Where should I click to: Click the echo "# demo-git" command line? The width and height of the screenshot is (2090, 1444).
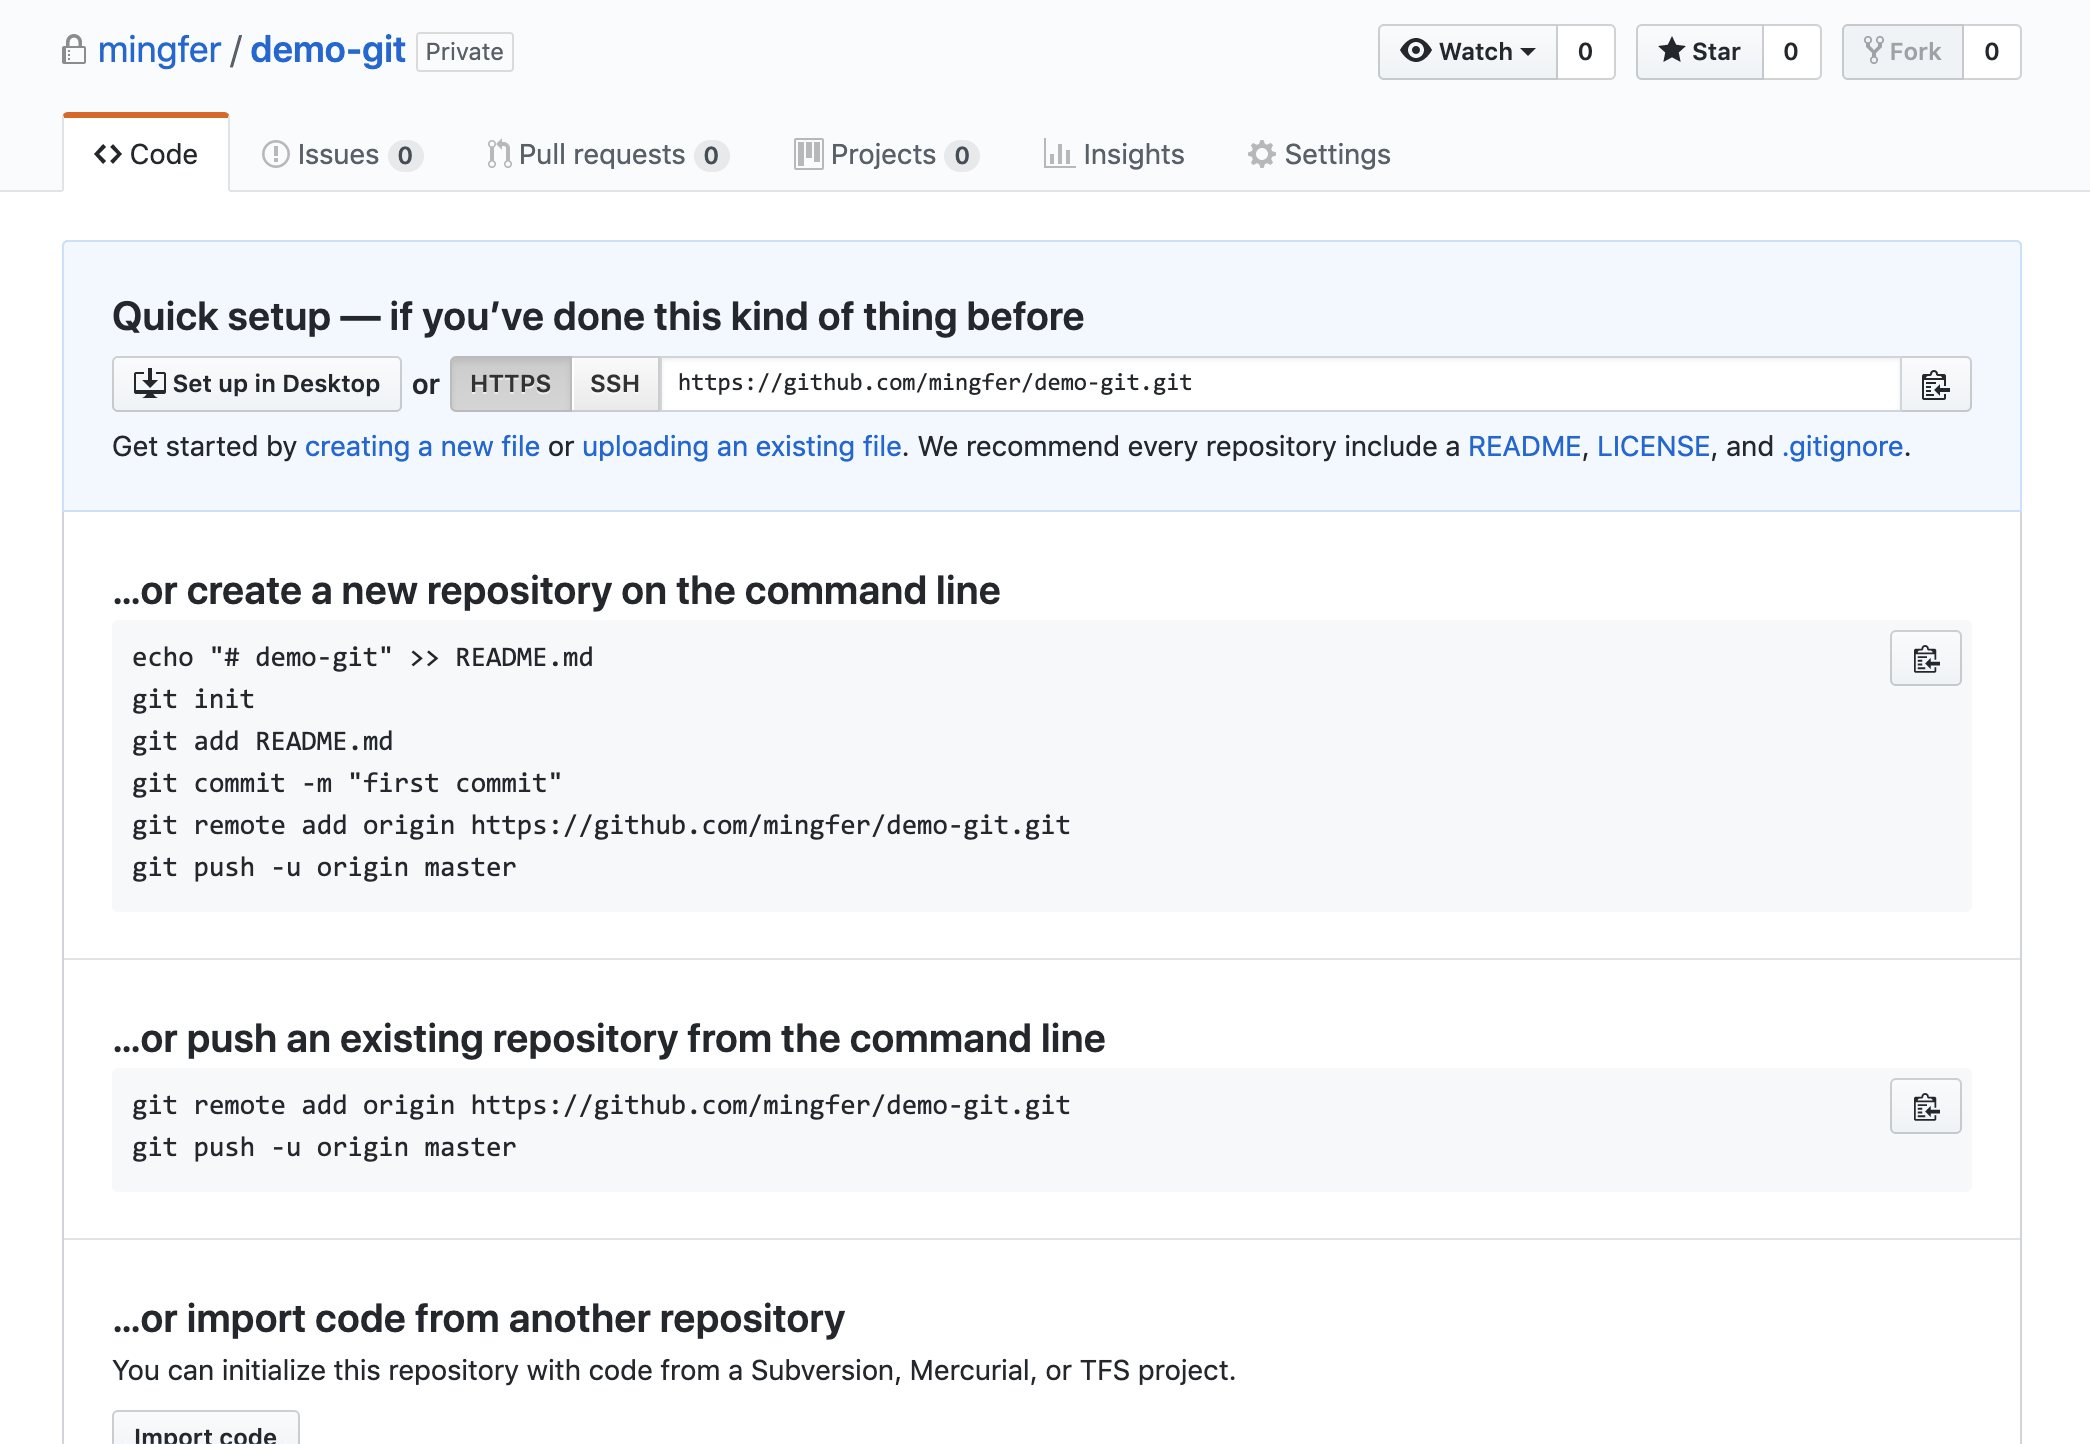tap(362, 657)
